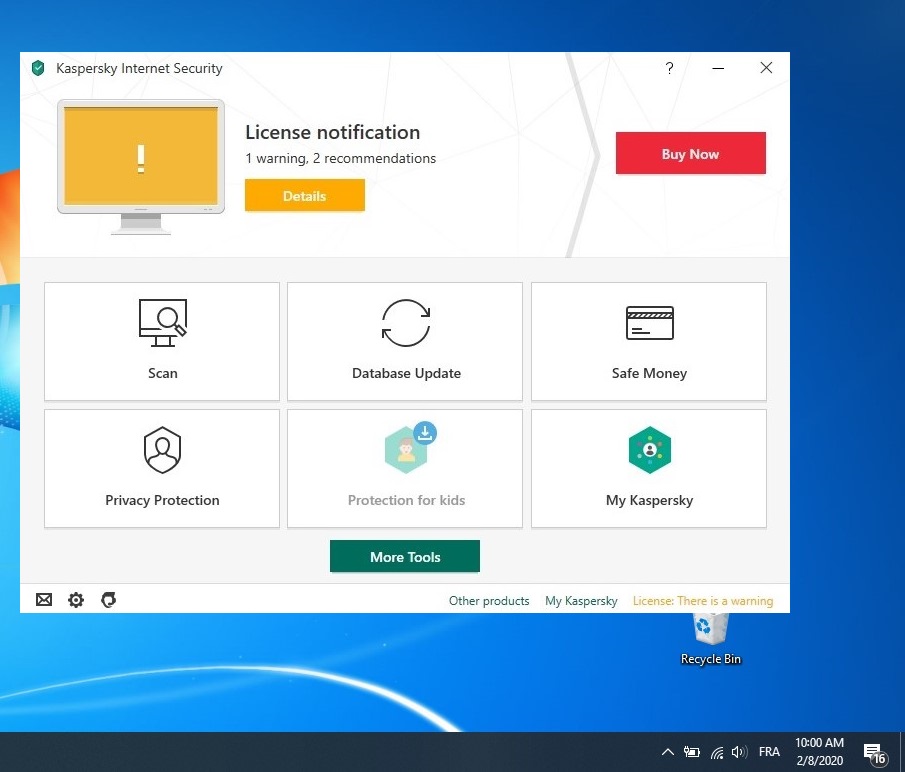905x772 pixels.
Task: Click the License warning link
Action: pyautogui.click(x=703, y=601)
